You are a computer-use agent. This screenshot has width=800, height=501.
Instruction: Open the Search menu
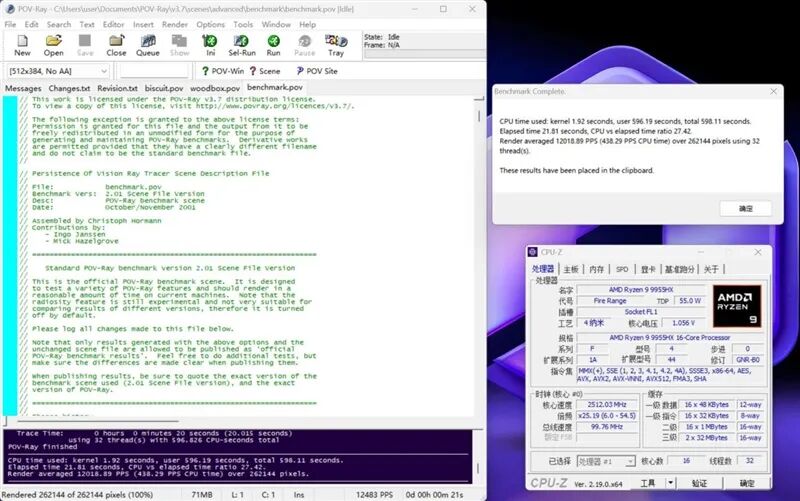pos(59,24)
